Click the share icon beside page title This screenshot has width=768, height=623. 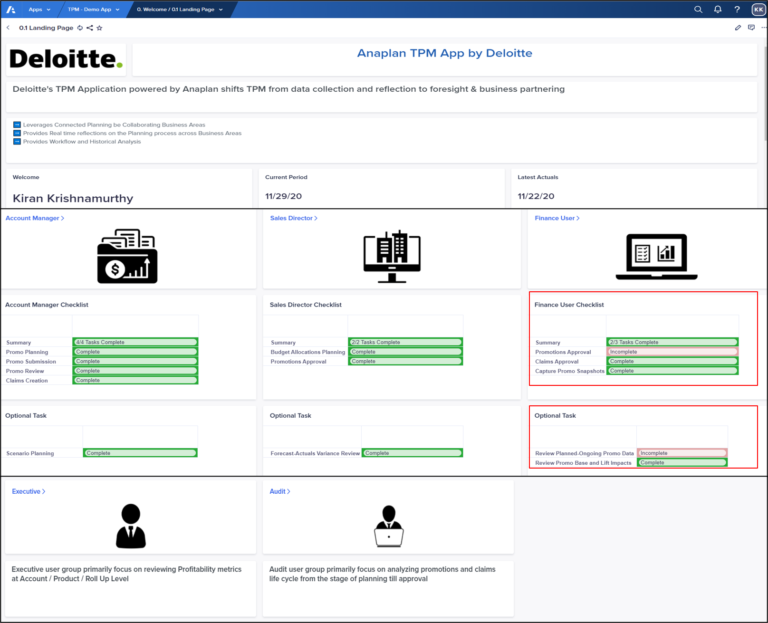click(90, 28)
